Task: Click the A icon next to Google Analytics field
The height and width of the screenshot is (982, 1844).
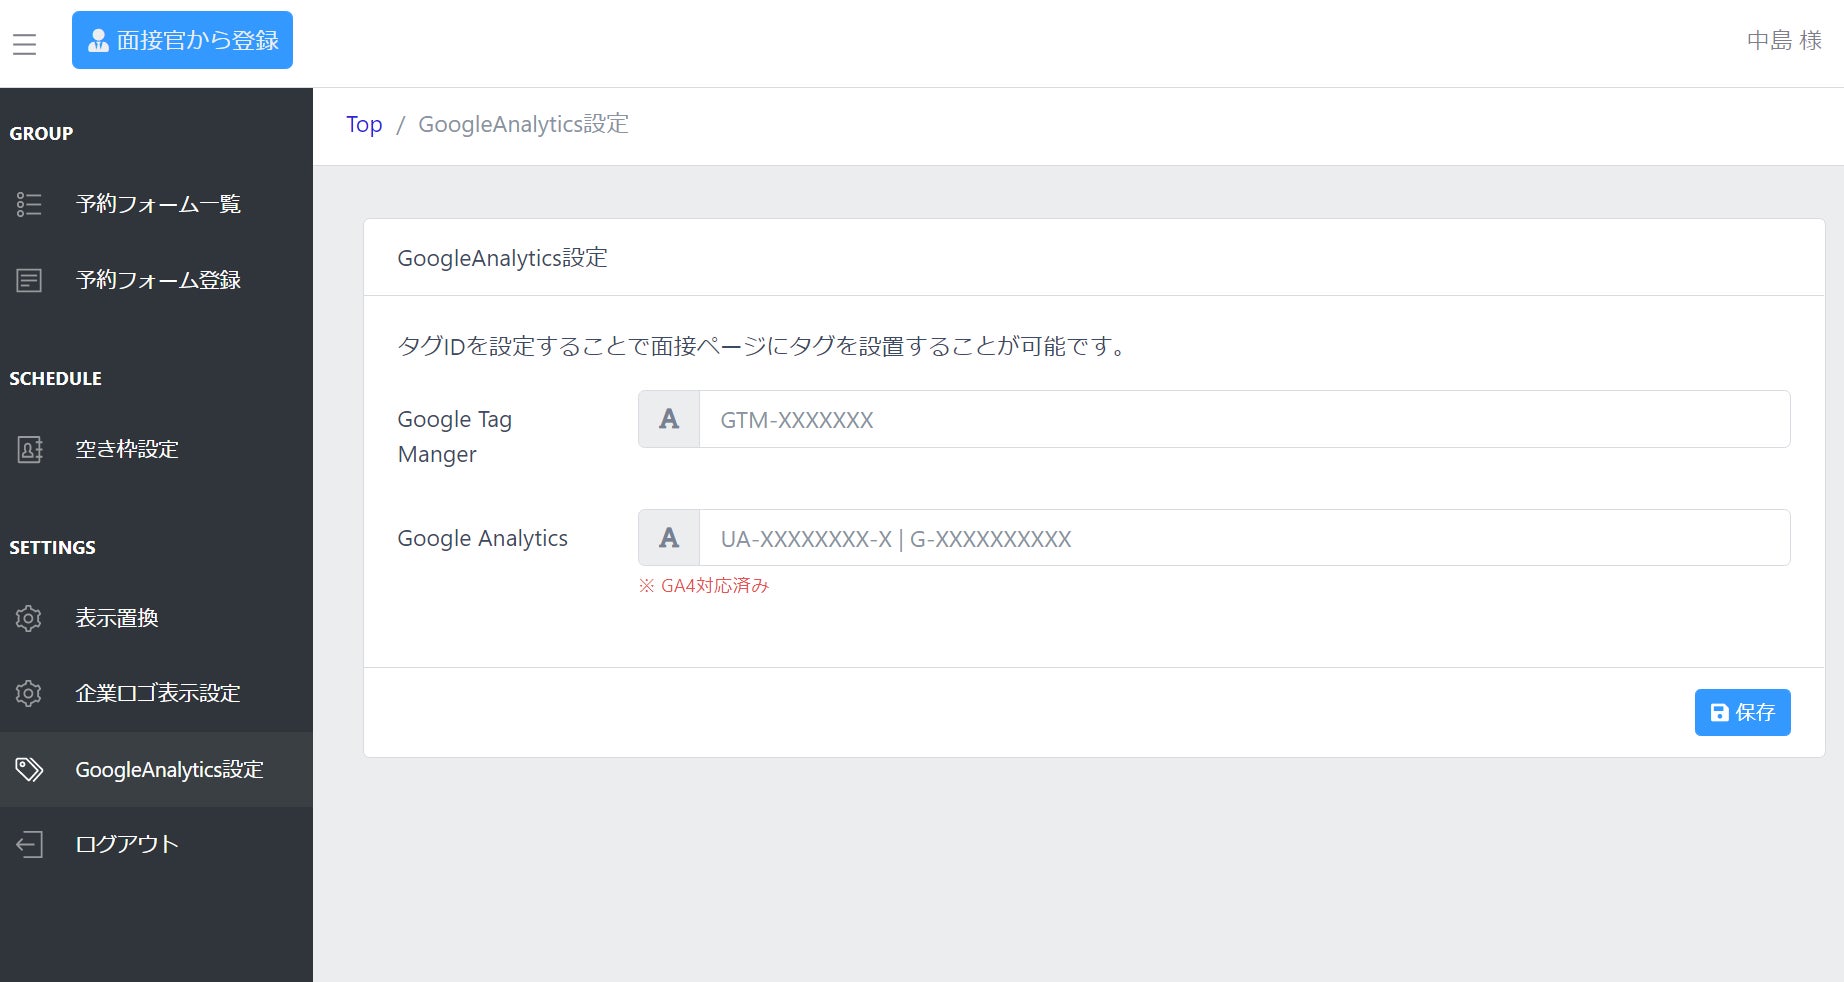Action: click(669, 538)
